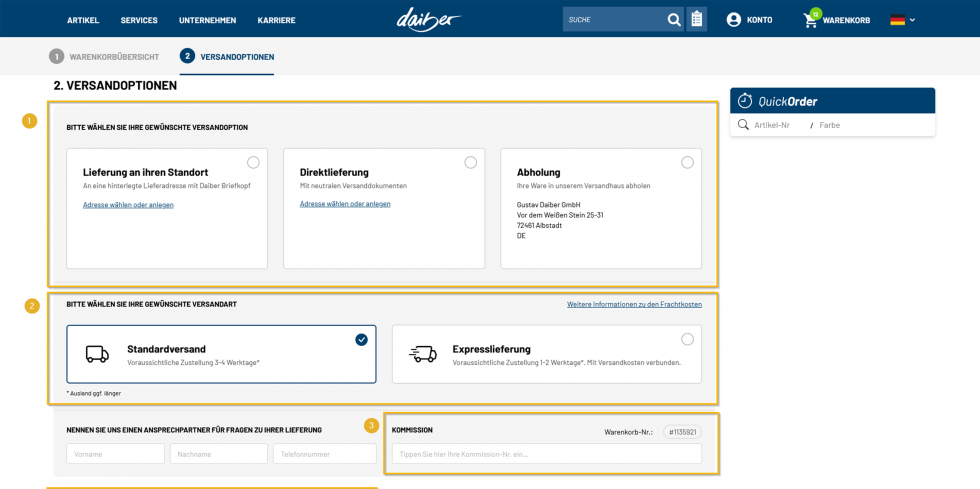This screenshot has width=980, height=489.
Task: Click the Expresslieferung fast truck icon
Action: 422,354
